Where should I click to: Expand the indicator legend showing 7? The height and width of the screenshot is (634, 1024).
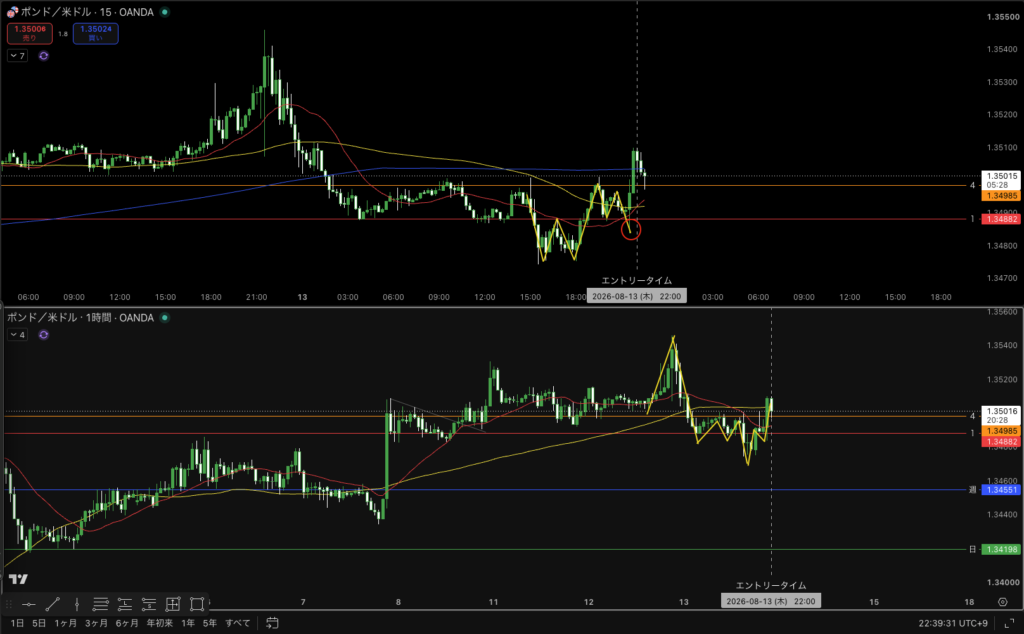click(x=18, y=56)
